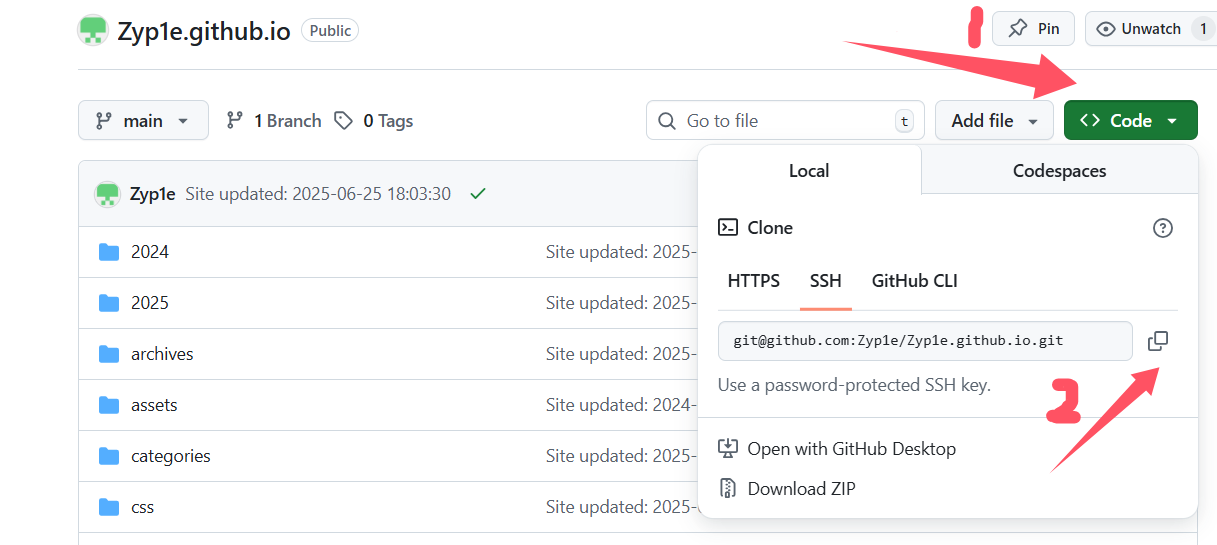The height and width of the screenshot is (545, 1217).
Task: Open the main branch dropdown
Action: [143, 121]
